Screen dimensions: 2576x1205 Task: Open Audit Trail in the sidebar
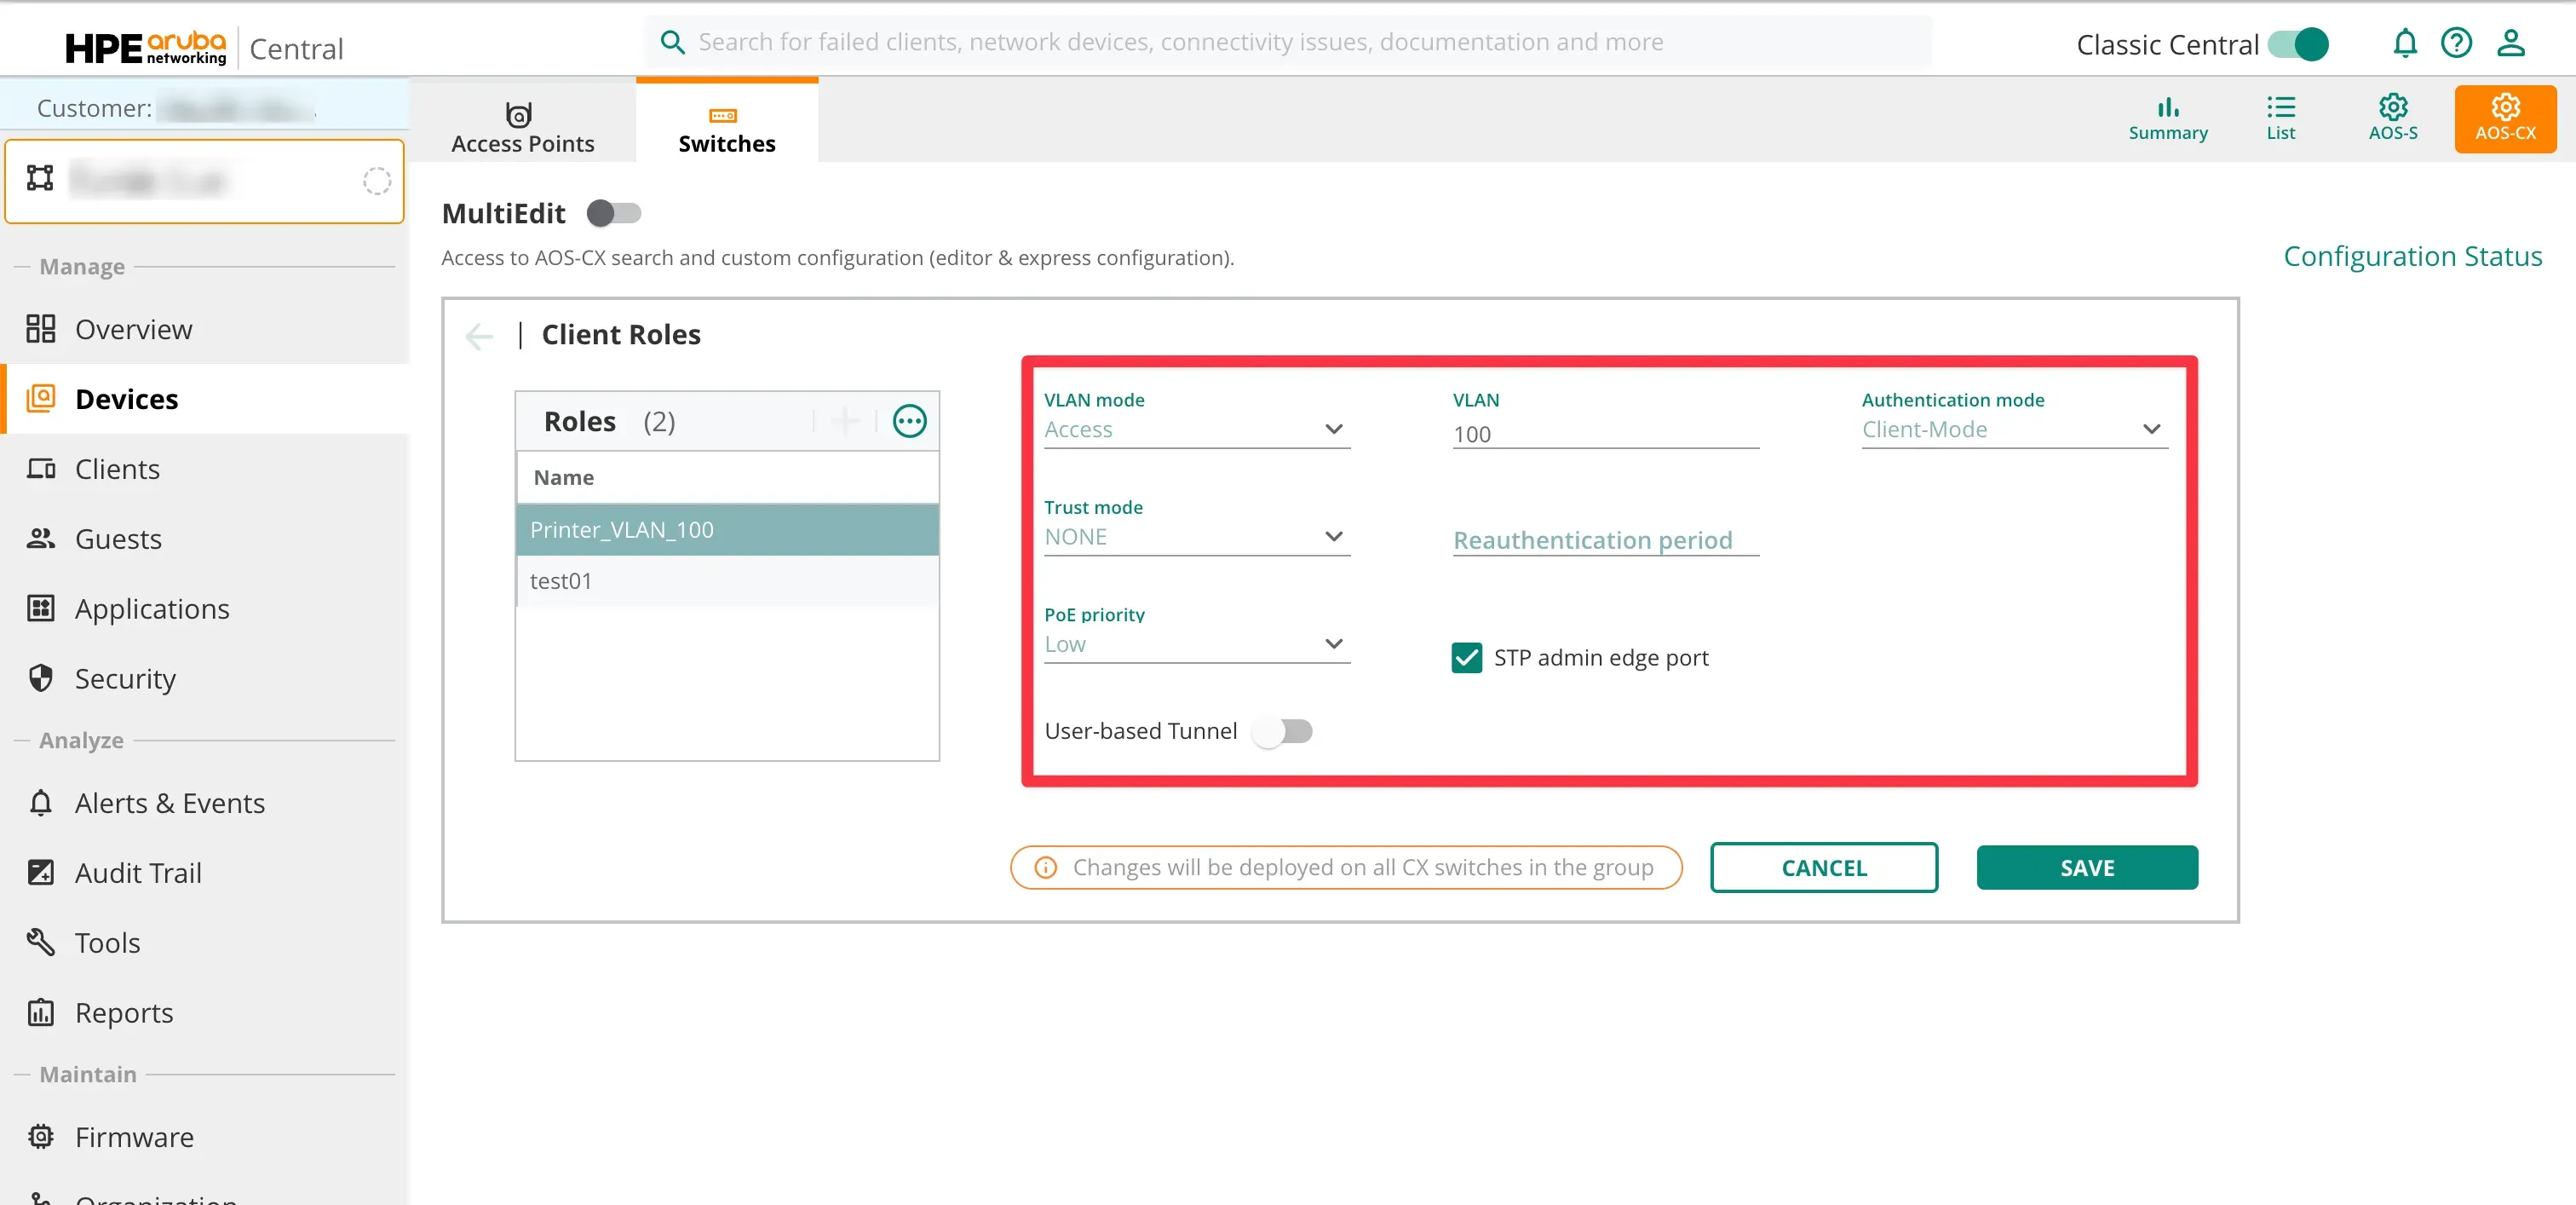[138, 873]
